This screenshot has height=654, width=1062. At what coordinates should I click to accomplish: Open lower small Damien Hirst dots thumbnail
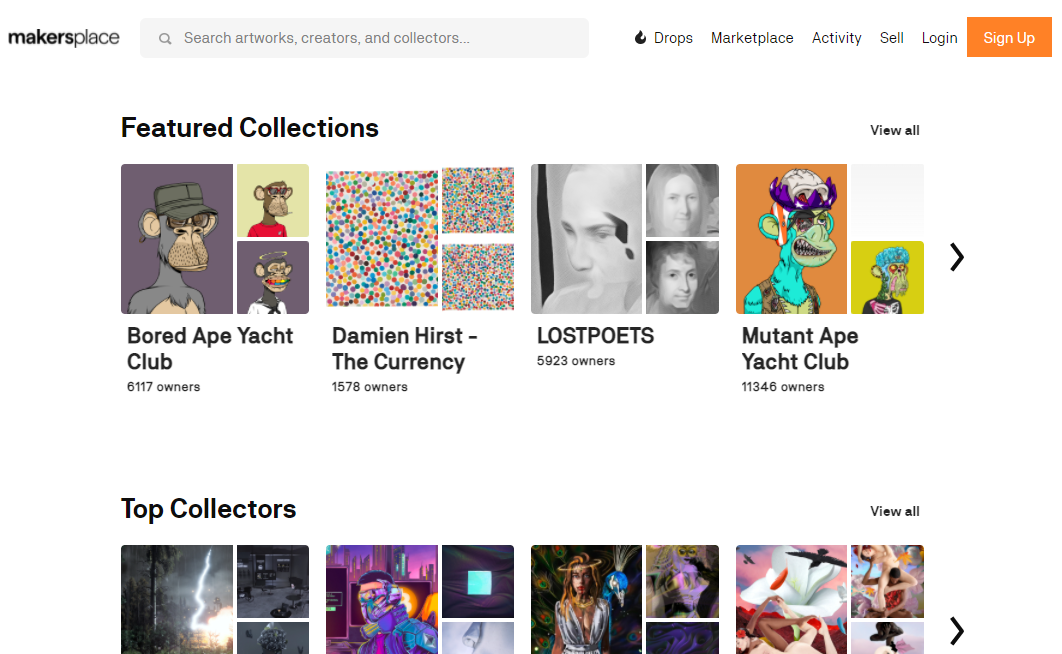[478, 277]
